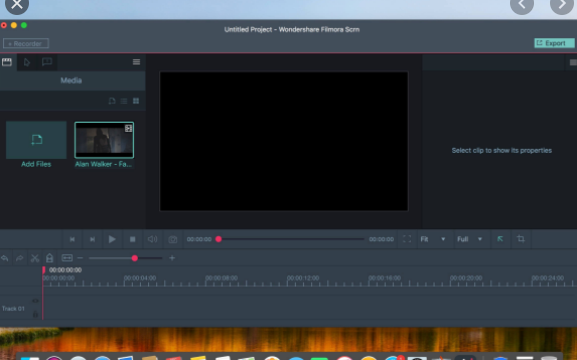Switch media library to grid view

point(136,101)
